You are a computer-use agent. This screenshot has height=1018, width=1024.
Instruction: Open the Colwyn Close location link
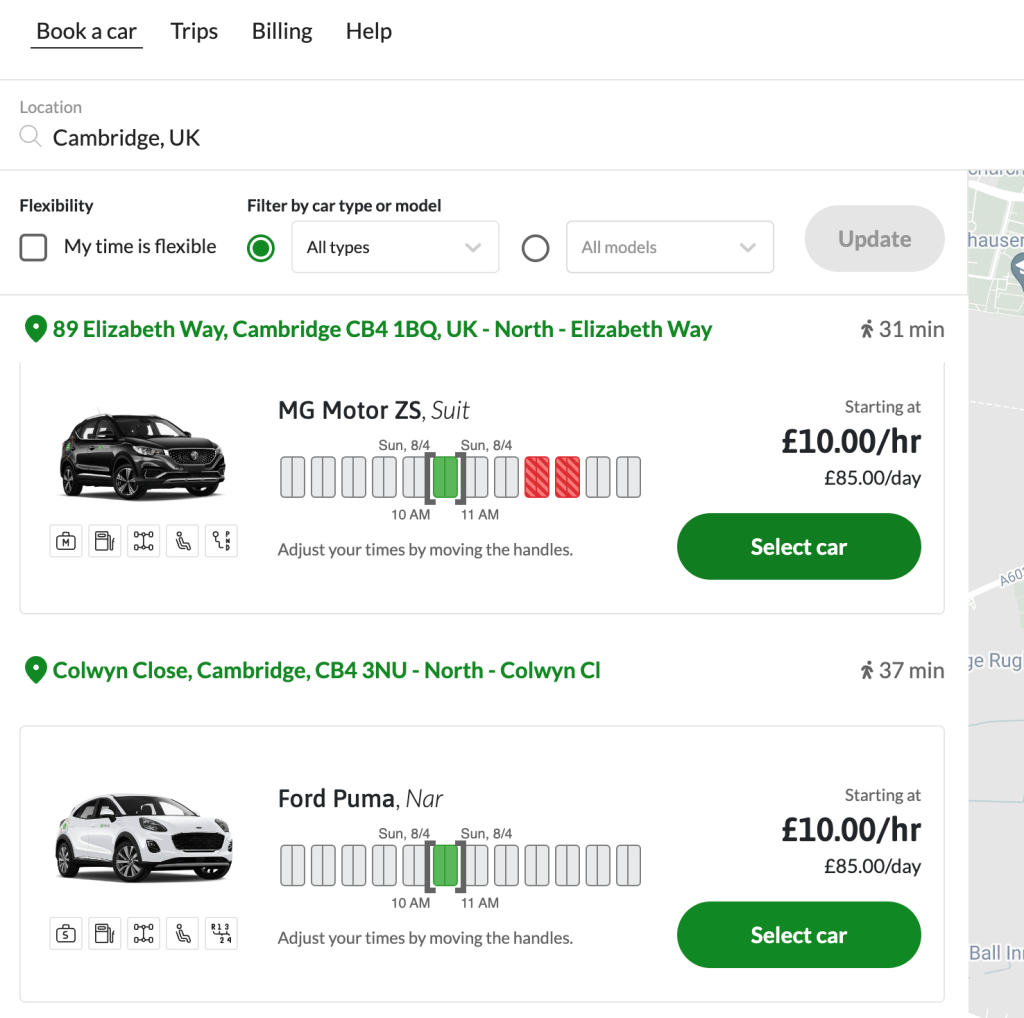pyautogui.click(x=327, y=670)
